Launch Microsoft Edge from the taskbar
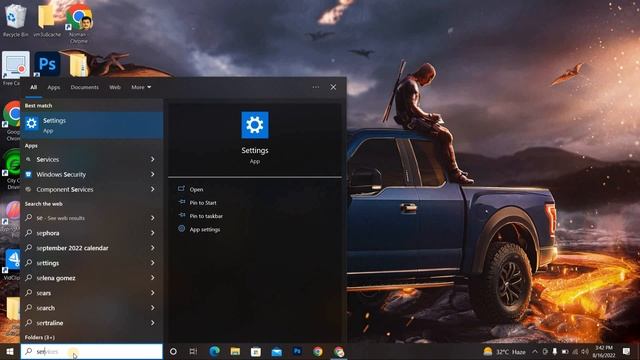 click(x=215, y=351)
